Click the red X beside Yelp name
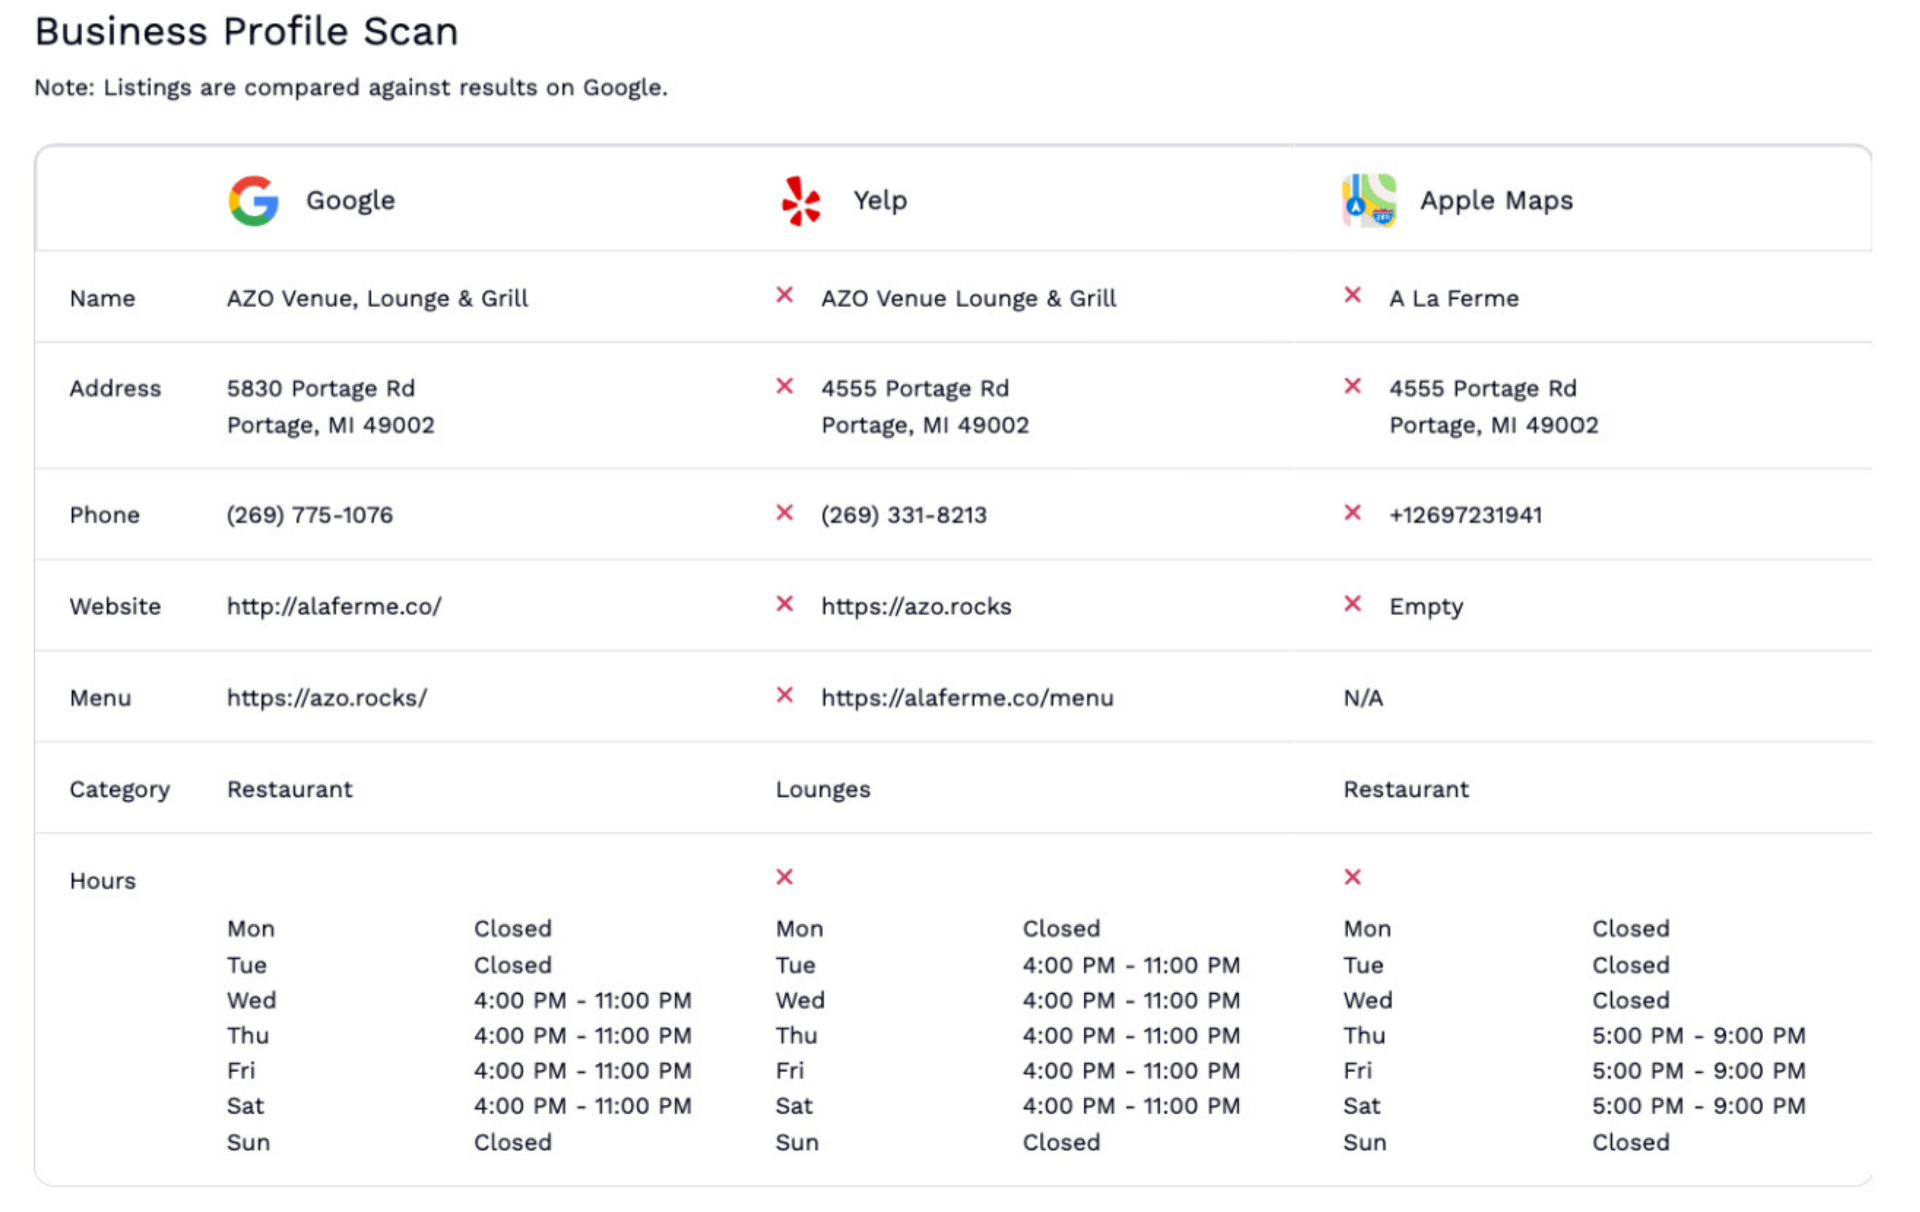 [x=785, y=295]
